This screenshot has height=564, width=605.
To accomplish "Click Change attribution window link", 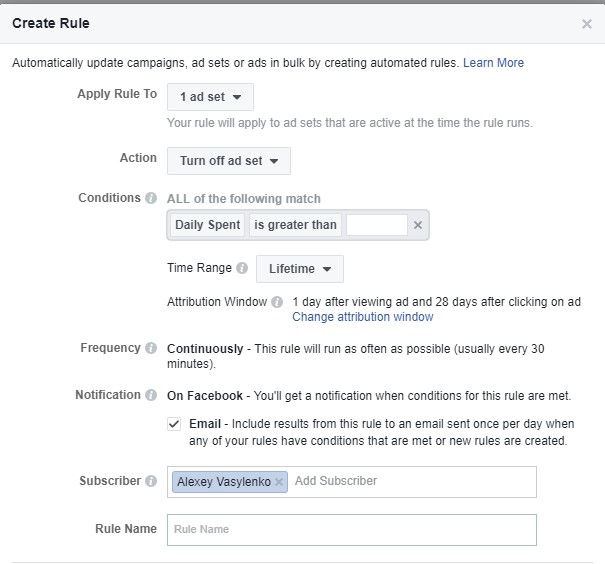I will pos(363,317).
